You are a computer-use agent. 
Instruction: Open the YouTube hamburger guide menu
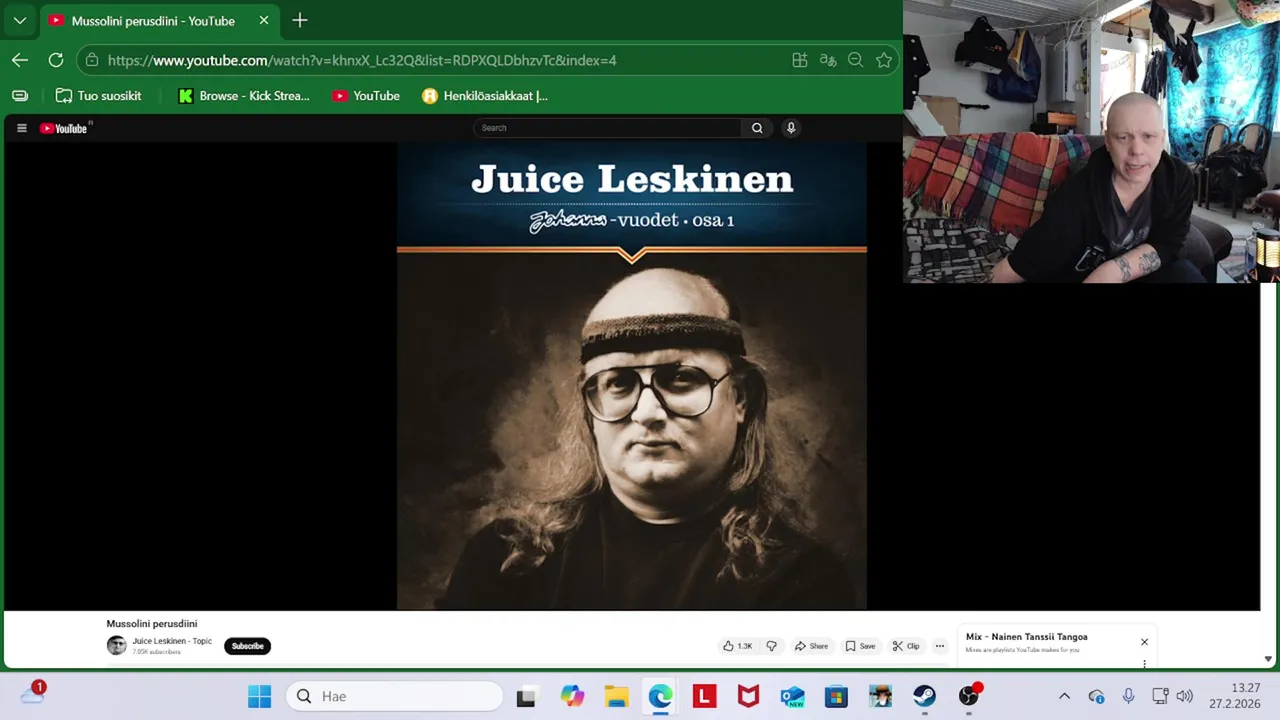[x=22, y=128]
